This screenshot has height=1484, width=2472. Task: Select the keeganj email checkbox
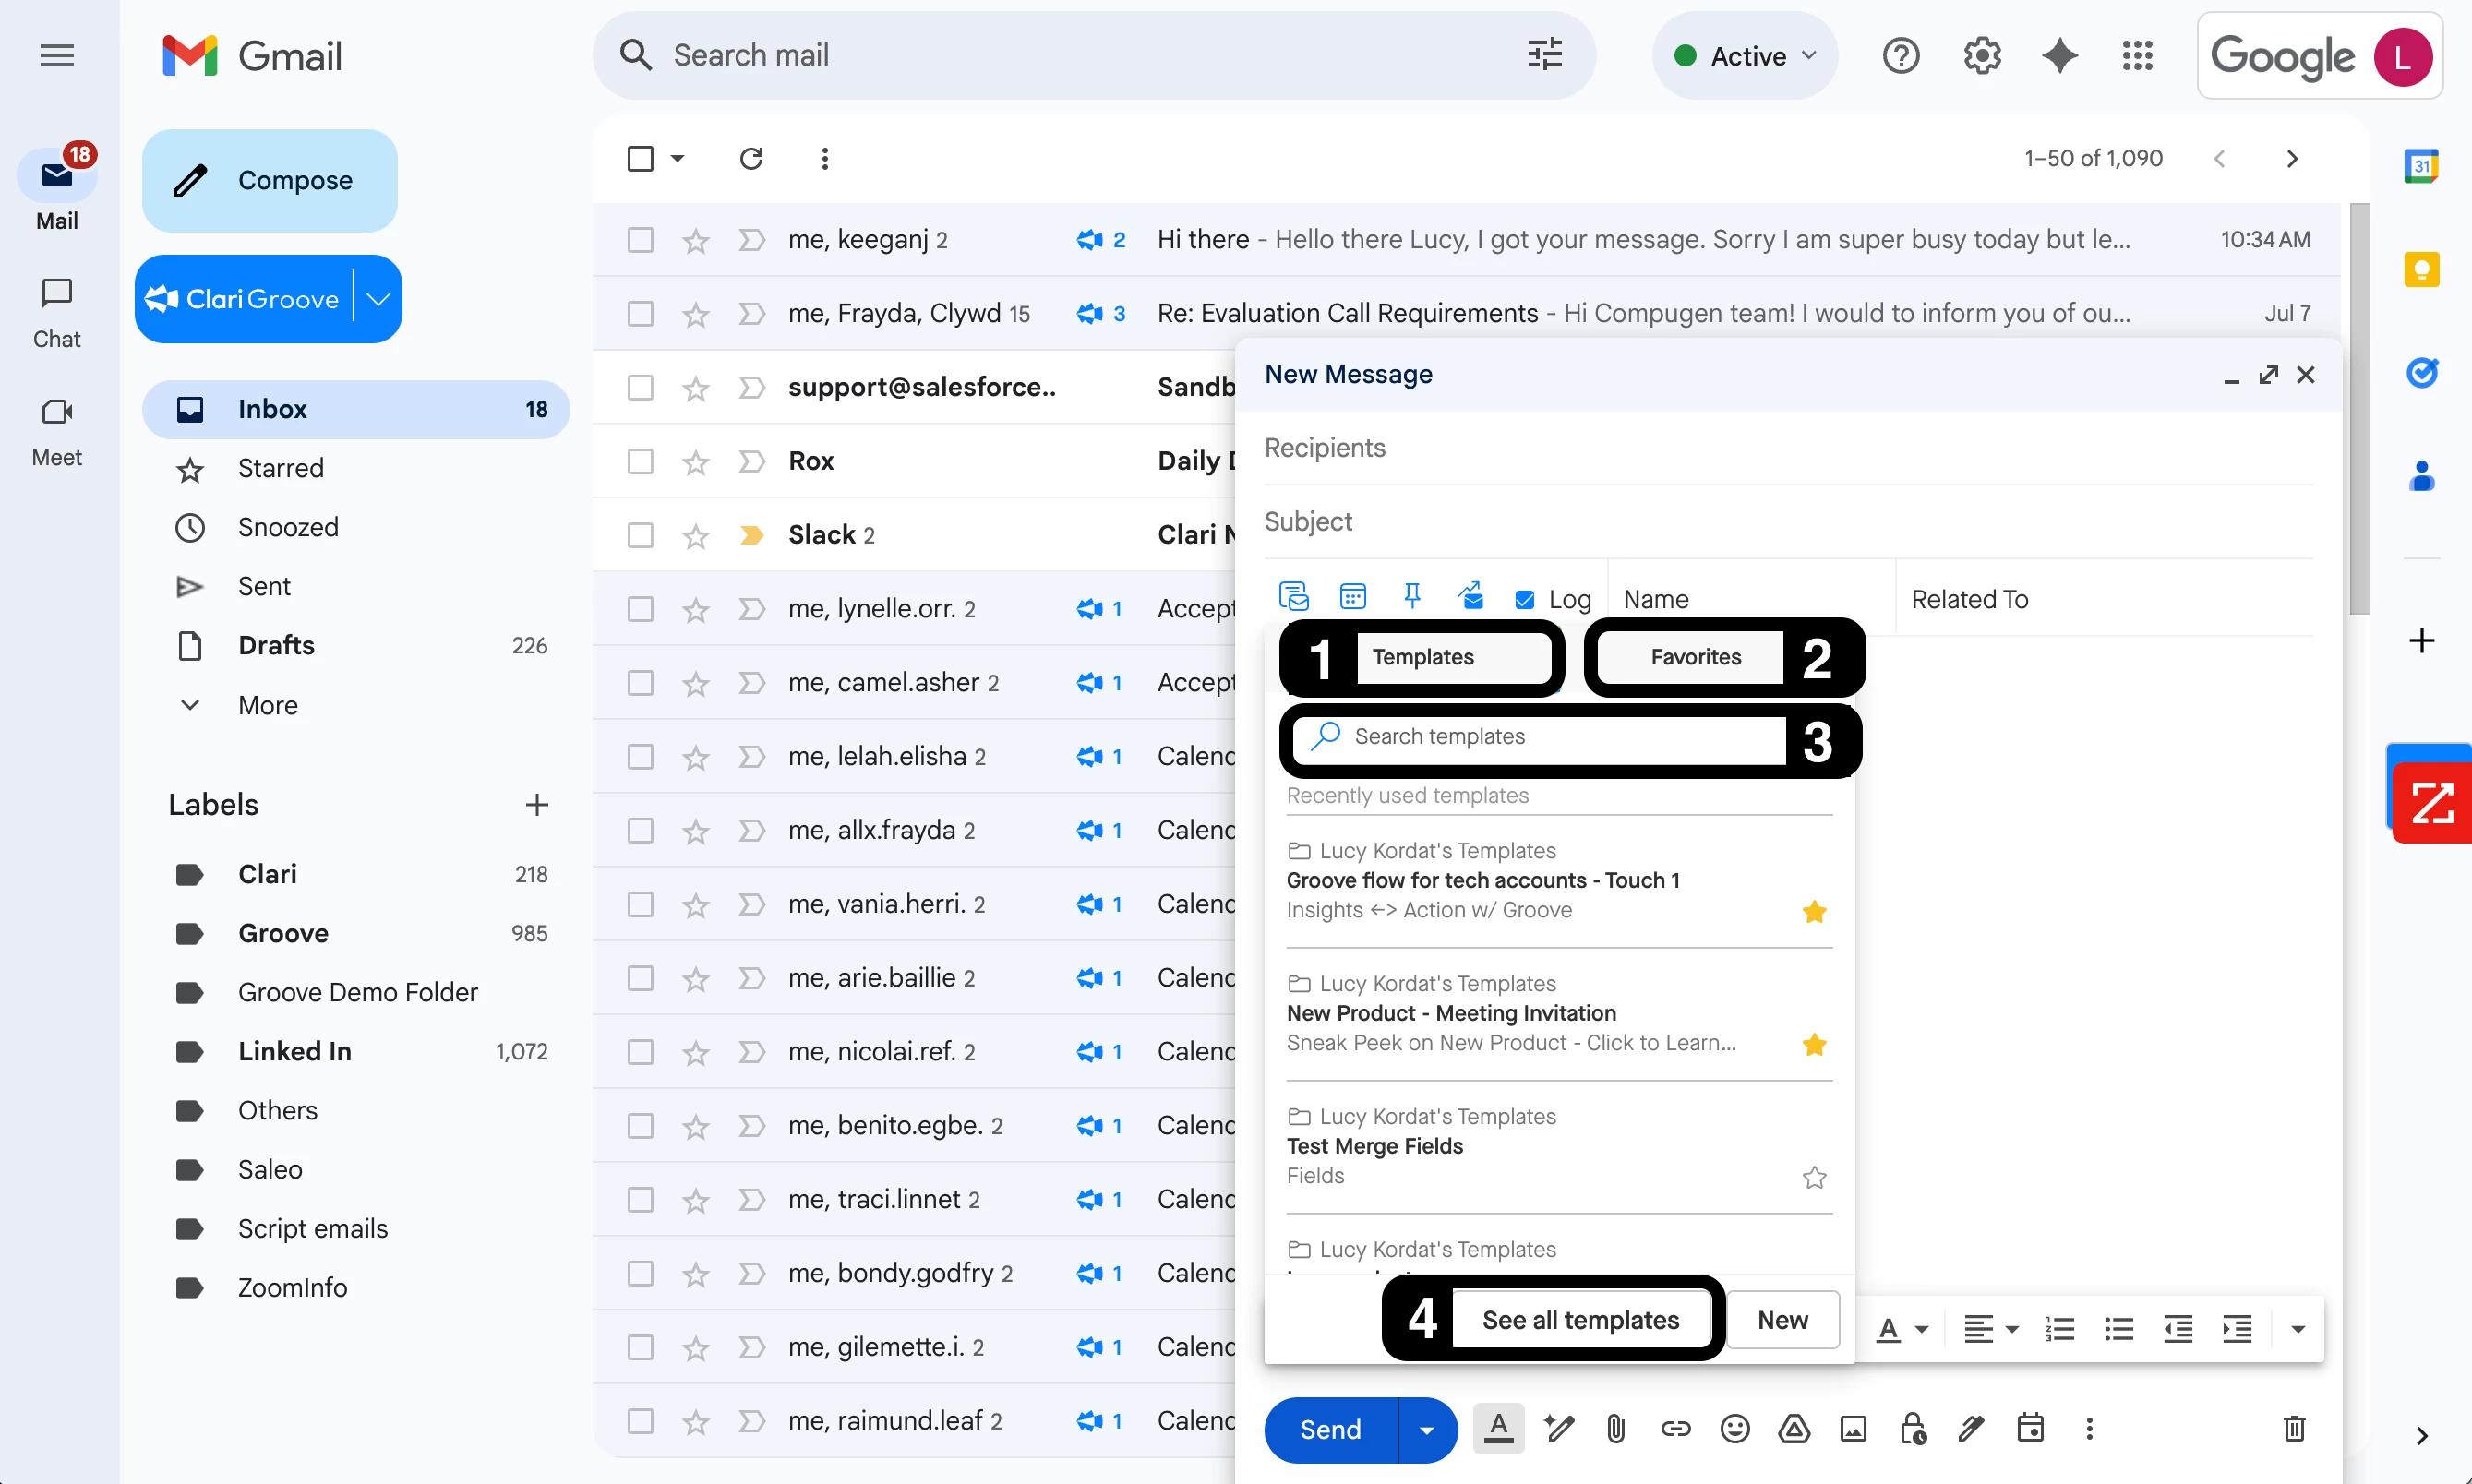click(x=640, y=240)
